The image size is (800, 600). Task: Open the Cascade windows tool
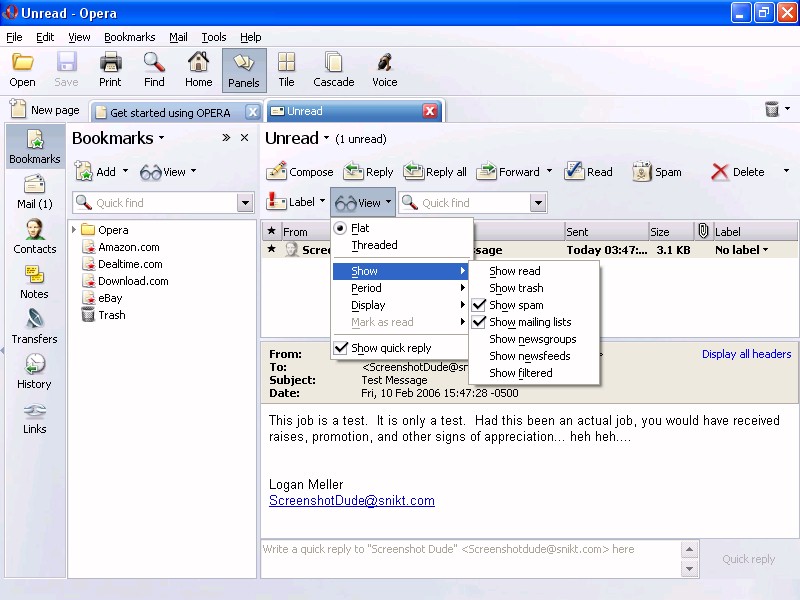tap(333, 70)
